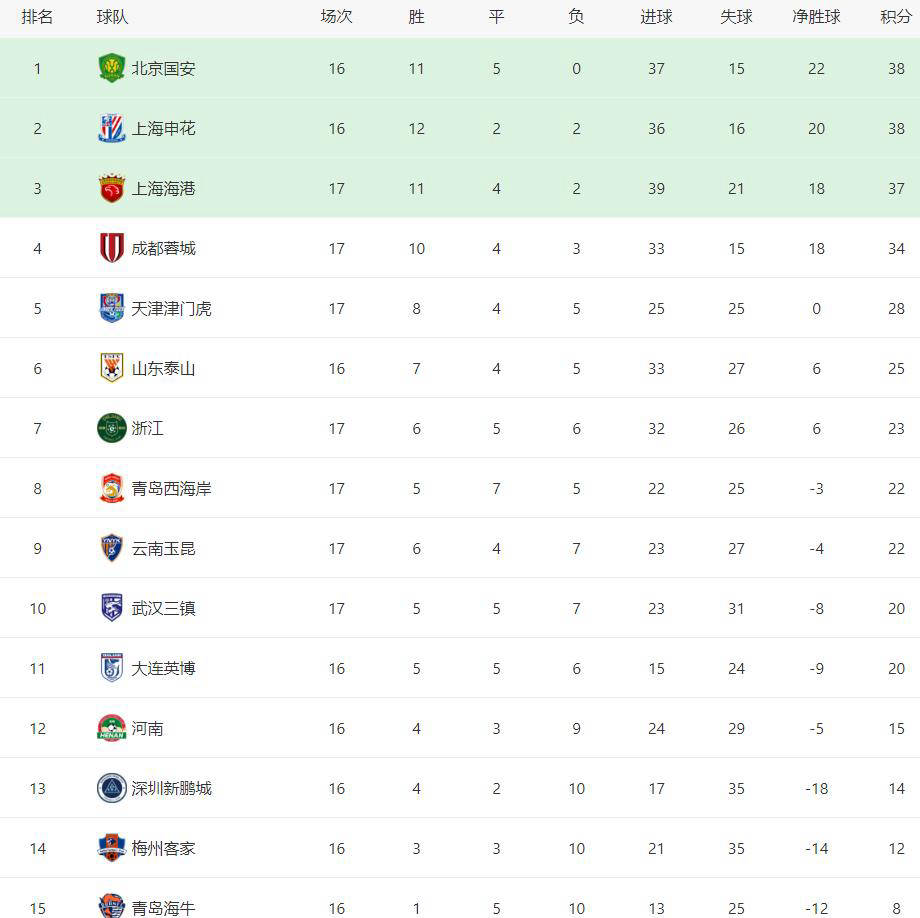Select the 浙江 round green logo
The width and height of the screenshot is (920, 918).
[x=111, y=428]
